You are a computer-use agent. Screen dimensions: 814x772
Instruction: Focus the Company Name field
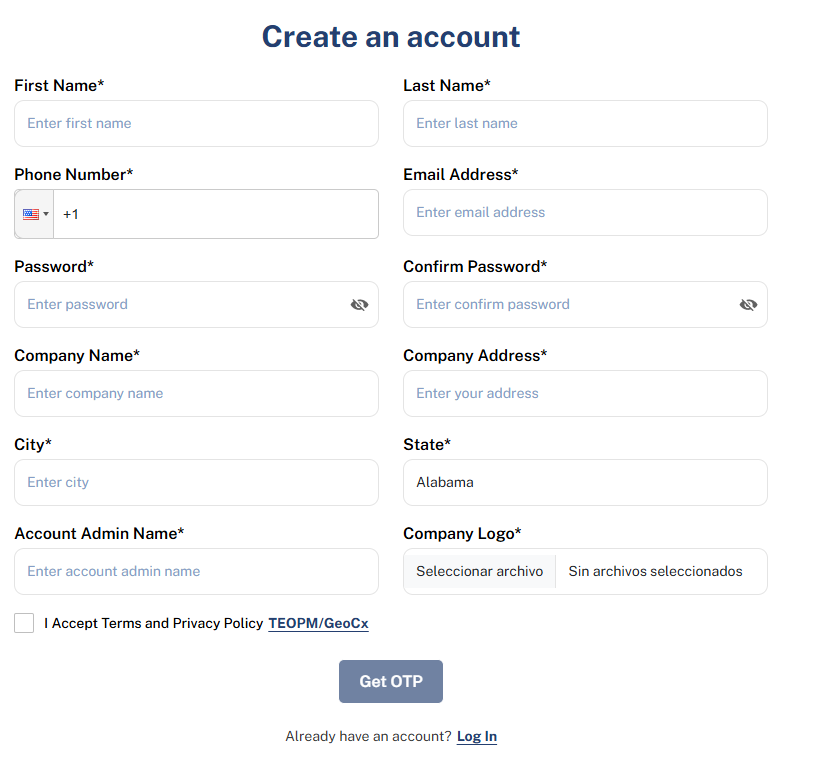pyautogui.click(x=196, y=393)
